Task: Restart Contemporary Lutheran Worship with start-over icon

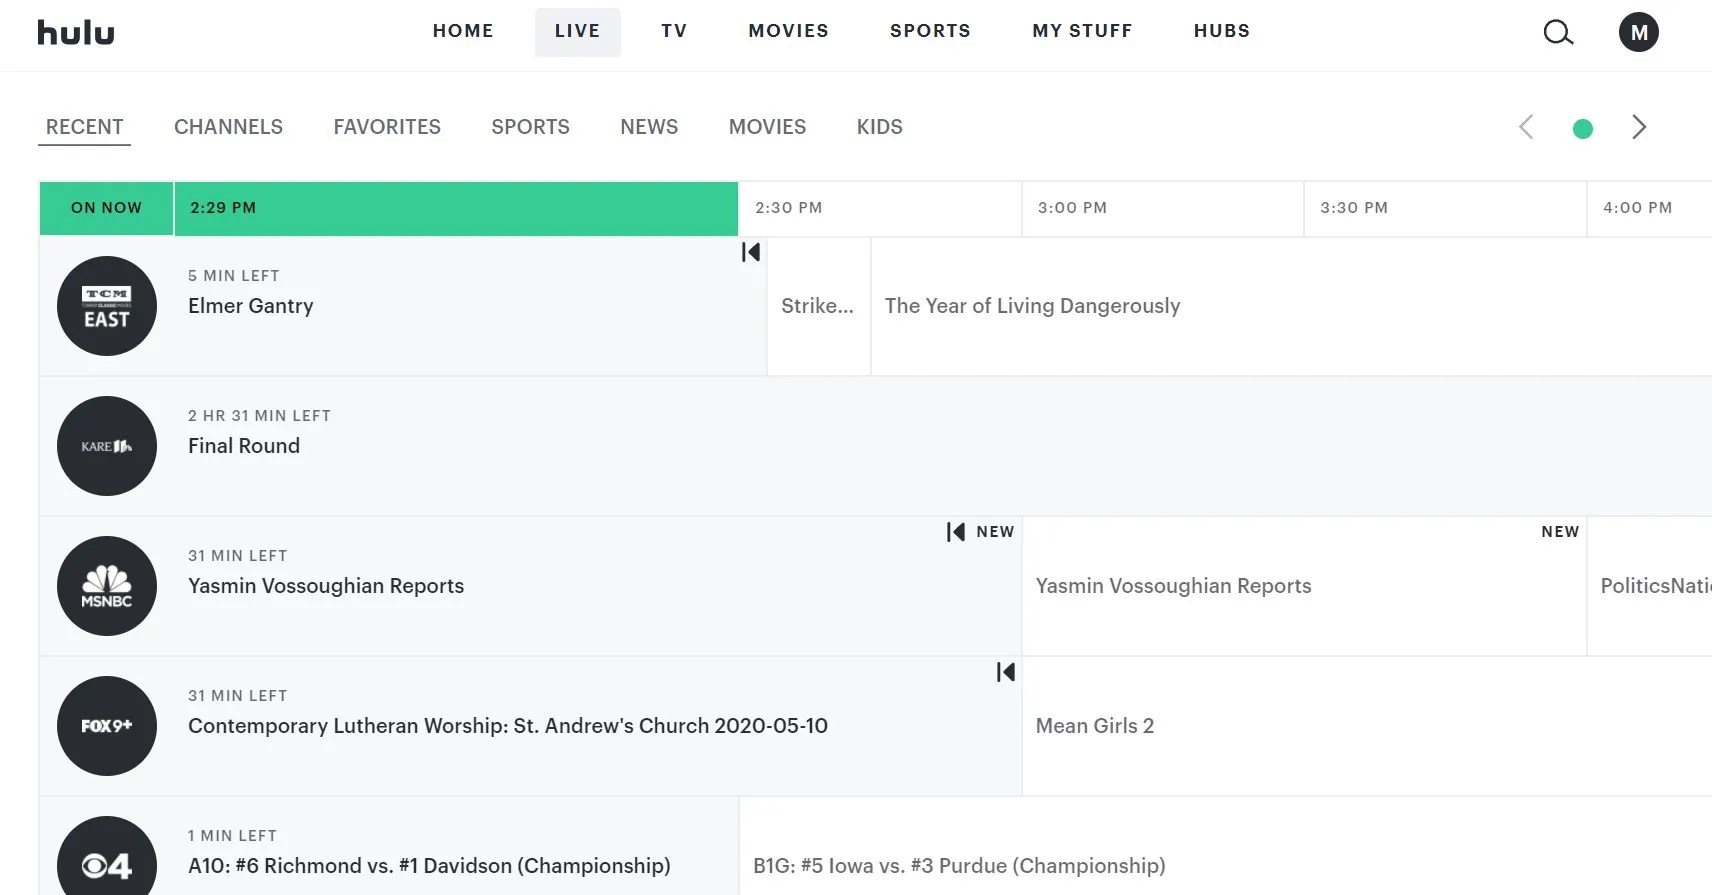Action: point(1006,672)
